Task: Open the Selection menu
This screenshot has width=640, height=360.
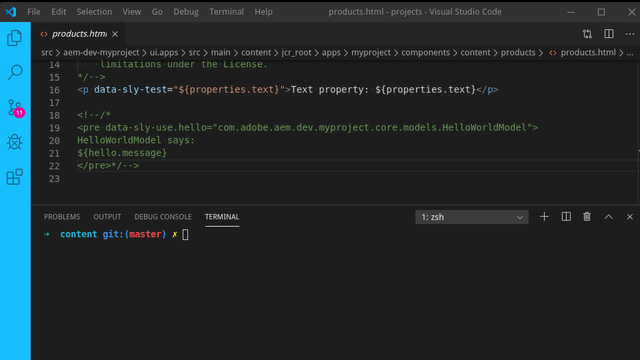Action: [x=94, y=12]
